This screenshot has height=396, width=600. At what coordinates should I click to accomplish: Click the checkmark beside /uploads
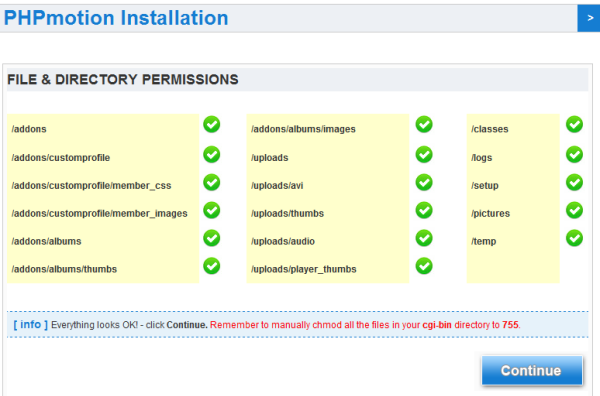424,155
